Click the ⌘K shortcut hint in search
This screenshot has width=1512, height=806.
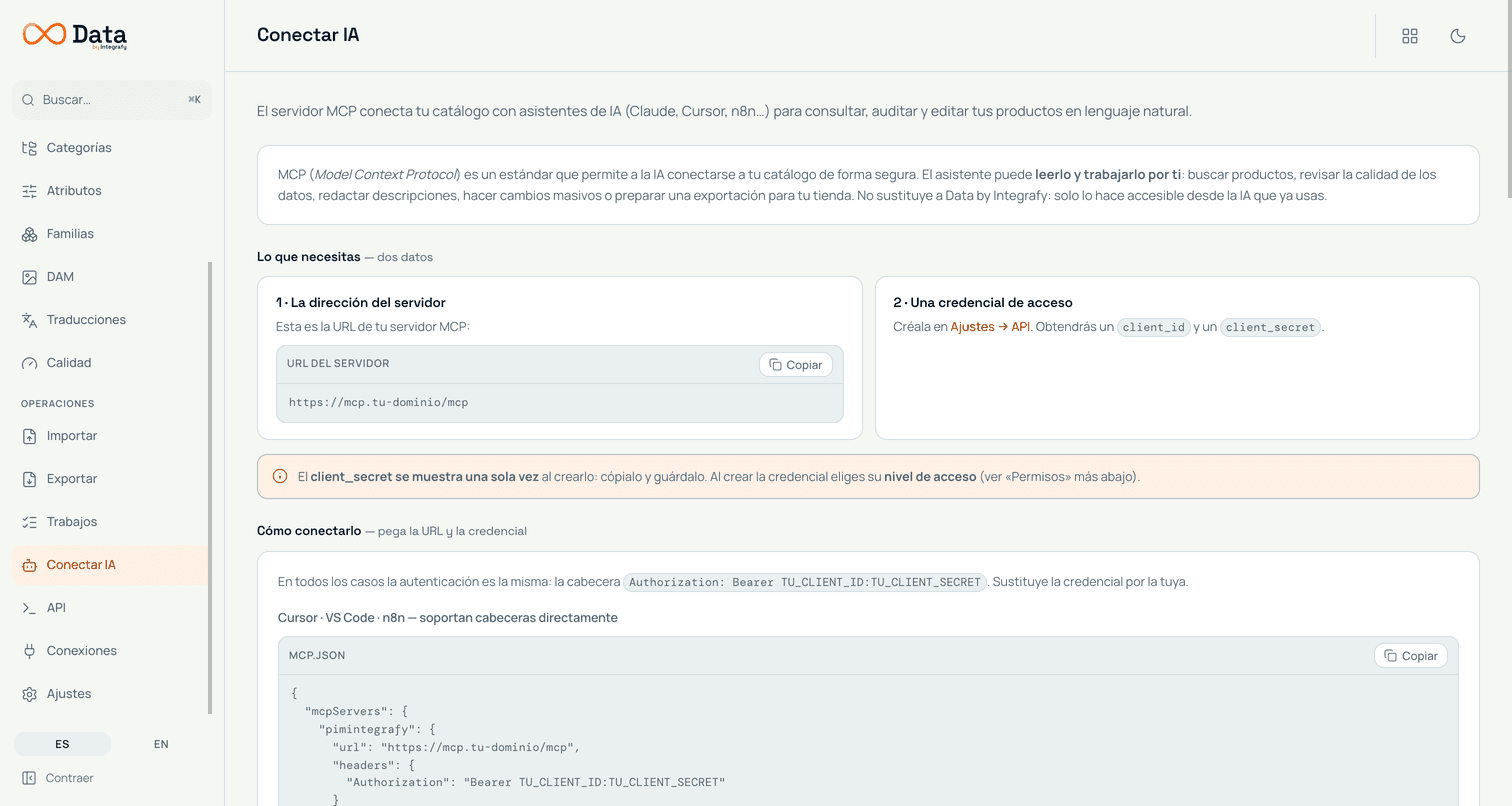pos(194,100)
